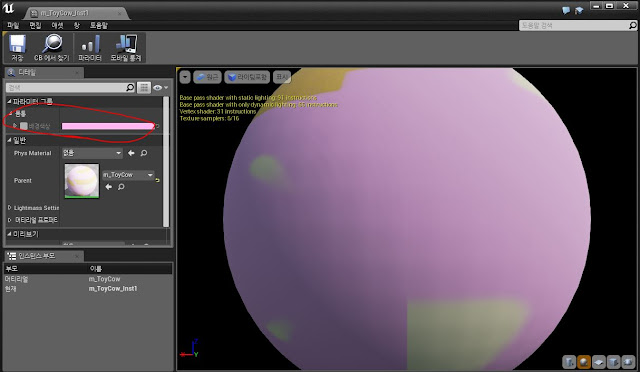Select the plane preview shape icon

(x=599, y=362)
